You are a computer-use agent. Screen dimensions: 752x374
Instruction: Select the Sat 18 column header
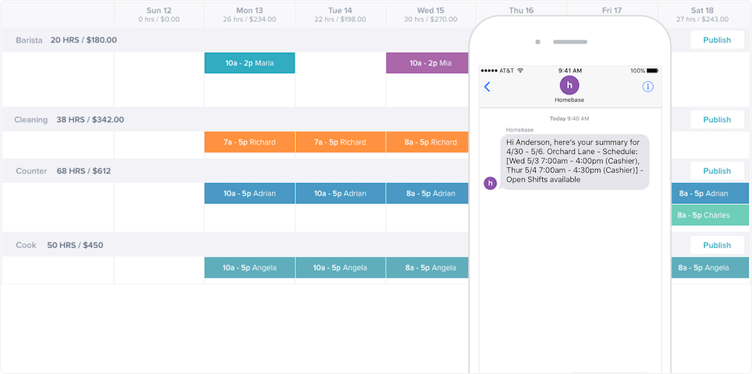tap(703, 14)
